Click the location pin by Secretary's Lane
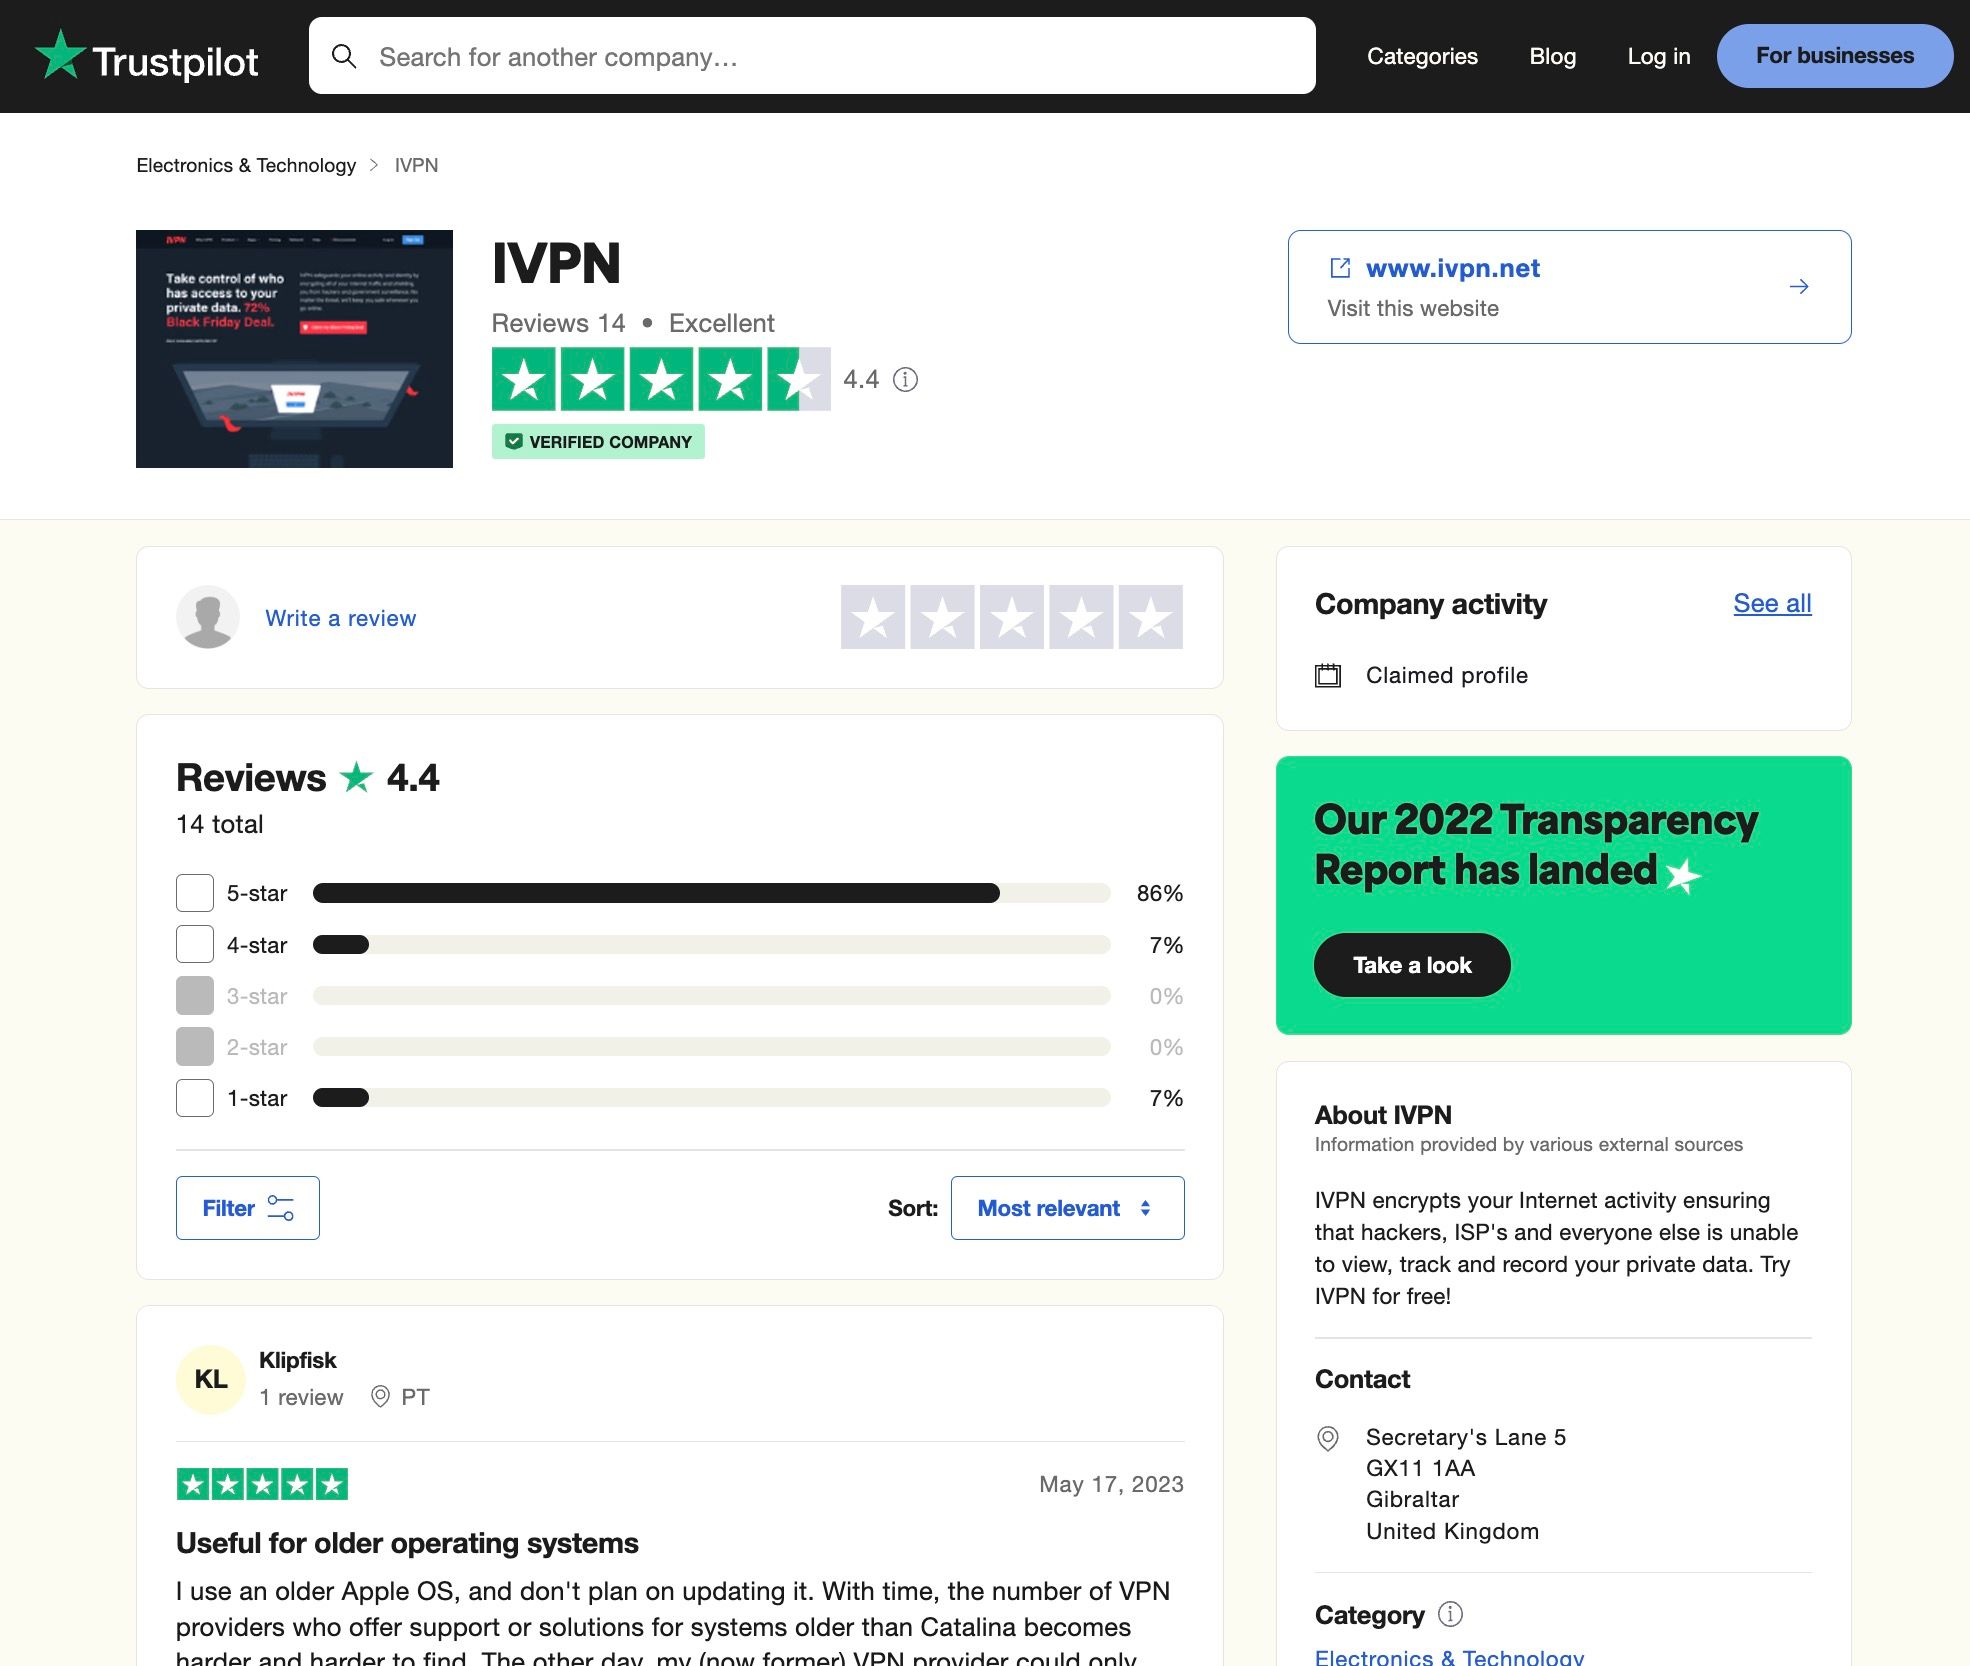The height and width of the screenshot is (1666, 1970). coord(1328,1439)
